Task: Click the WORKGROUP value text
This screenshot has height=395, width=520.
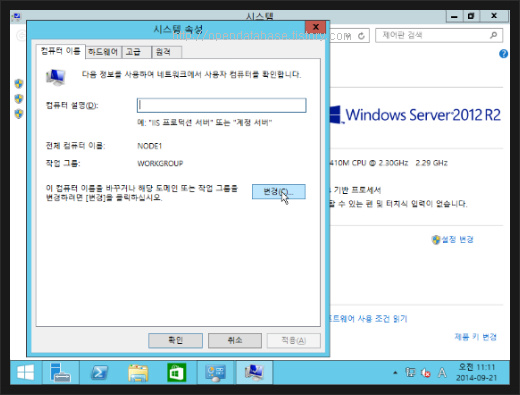Action: click(x=160, y=163)
